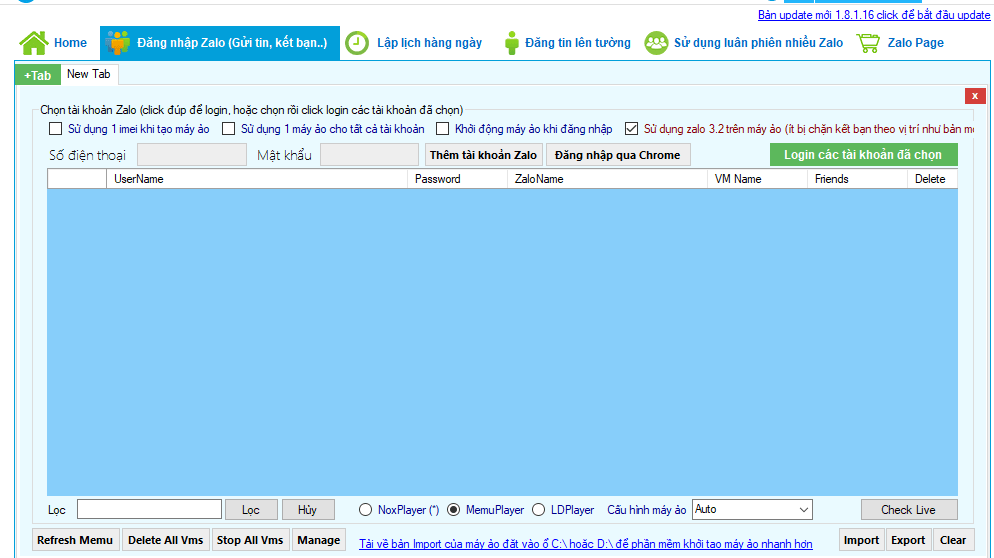The height and width of the screenshot is (558, 994).
Task: Check 'Khởi động máy ảo khi đăng nhập'
Action: pos(442,129)
